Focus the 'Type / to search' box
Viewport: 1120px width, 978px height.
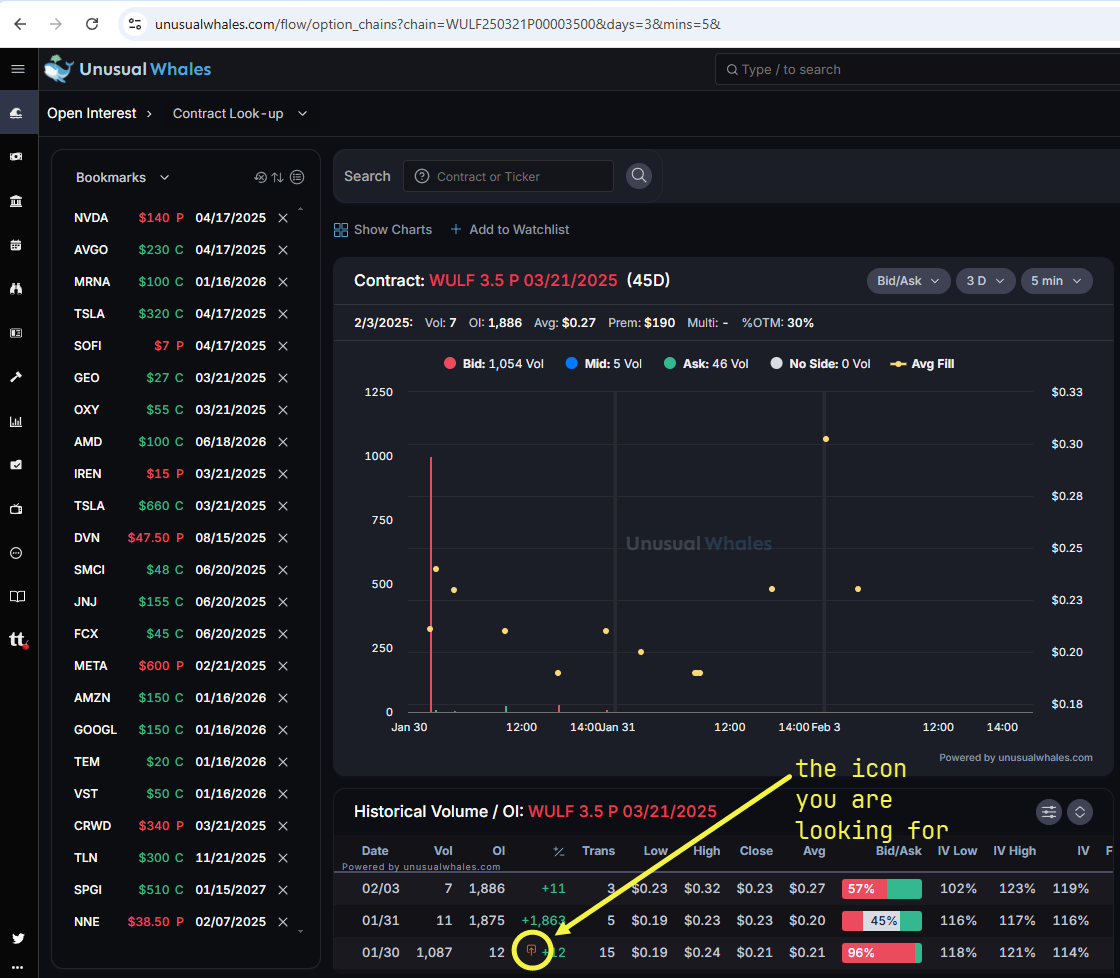(917, 69)
